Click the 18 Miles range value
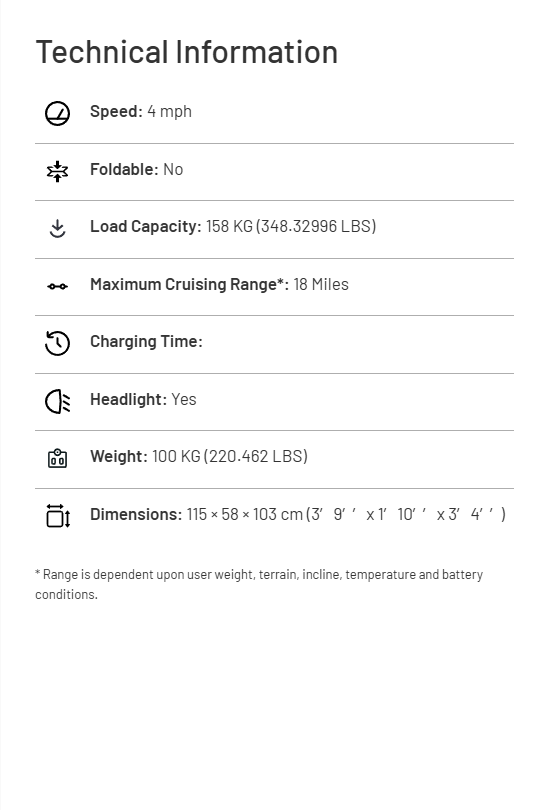The image size is (545, 810). pyautogui.click(x=321, y=285)
